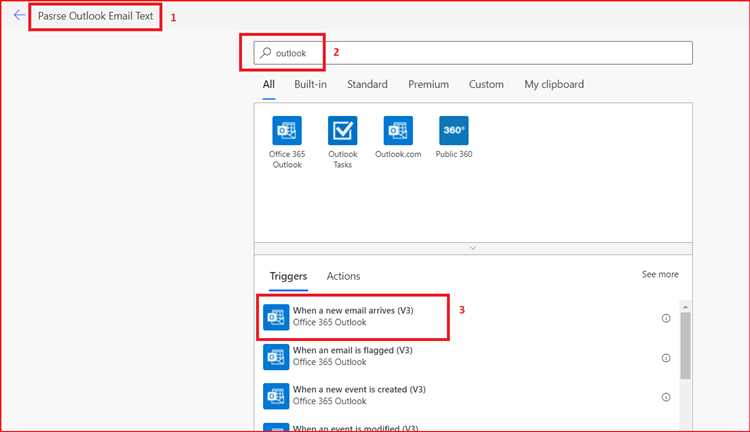Image resolution: width=750 pixels, height=432 pixels.
Task: Show info for When a new event is created
Action: (666, 397)
